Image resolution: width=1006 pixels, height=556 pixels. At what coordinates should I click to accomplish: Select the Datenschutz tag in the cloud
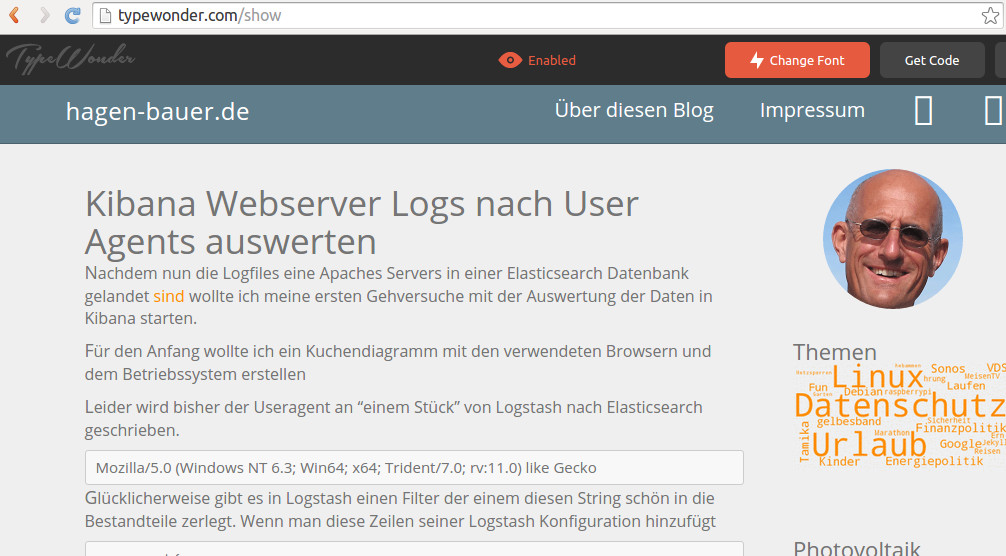(x=898, y=406)
